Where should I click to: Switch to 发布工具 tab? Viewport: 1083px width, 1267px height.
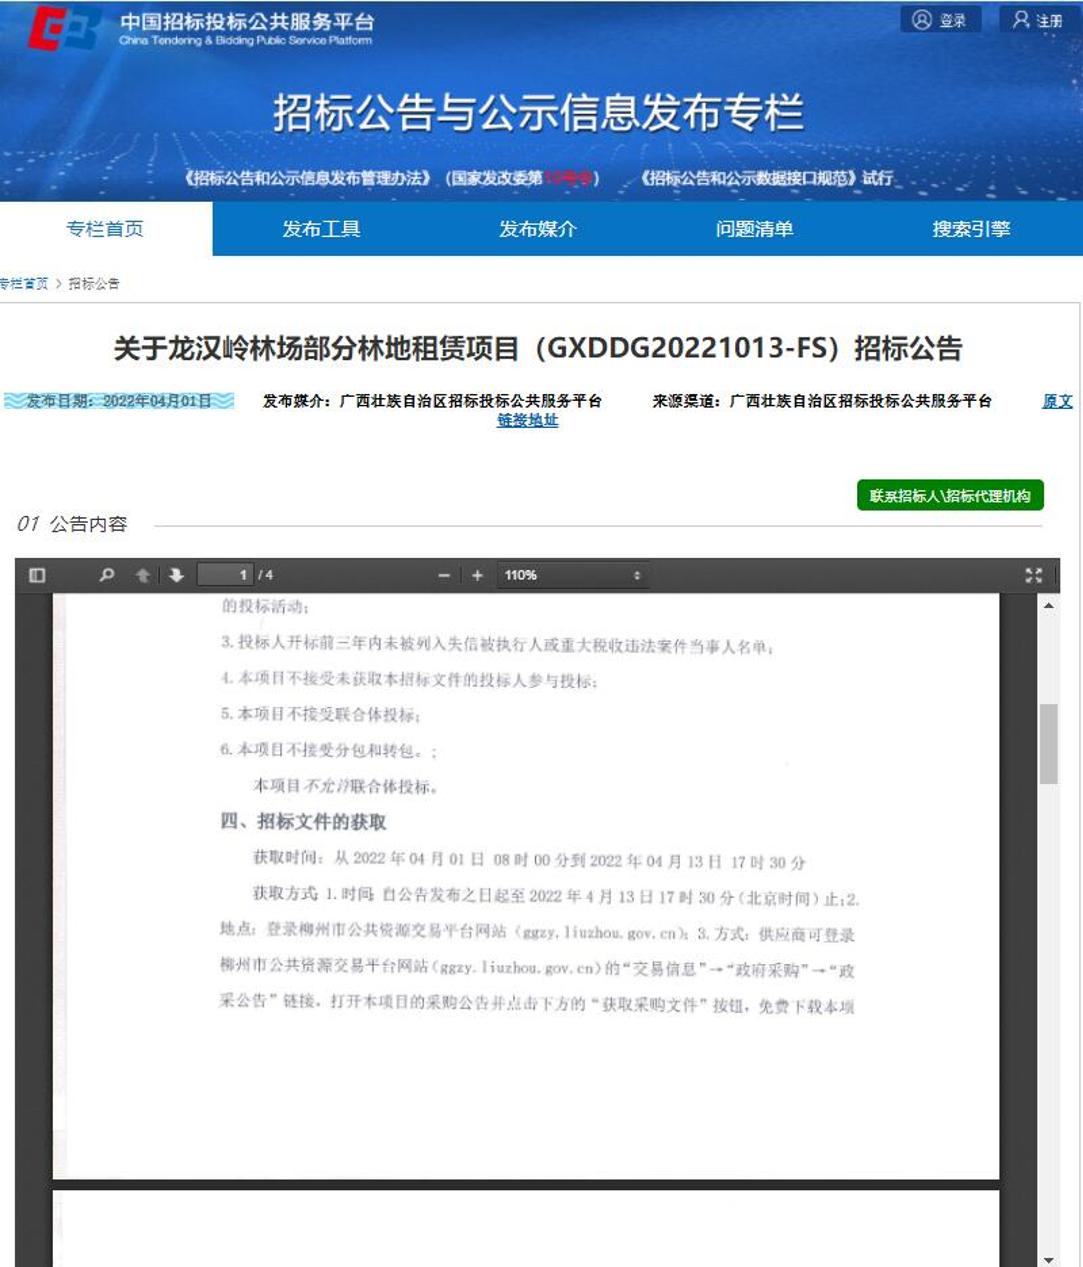[x=321, y=229]
